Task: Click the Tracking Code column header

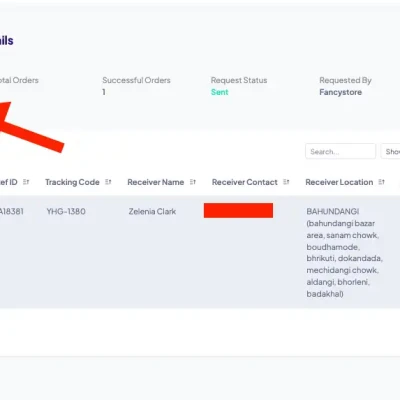Action: tap(72, 182)
